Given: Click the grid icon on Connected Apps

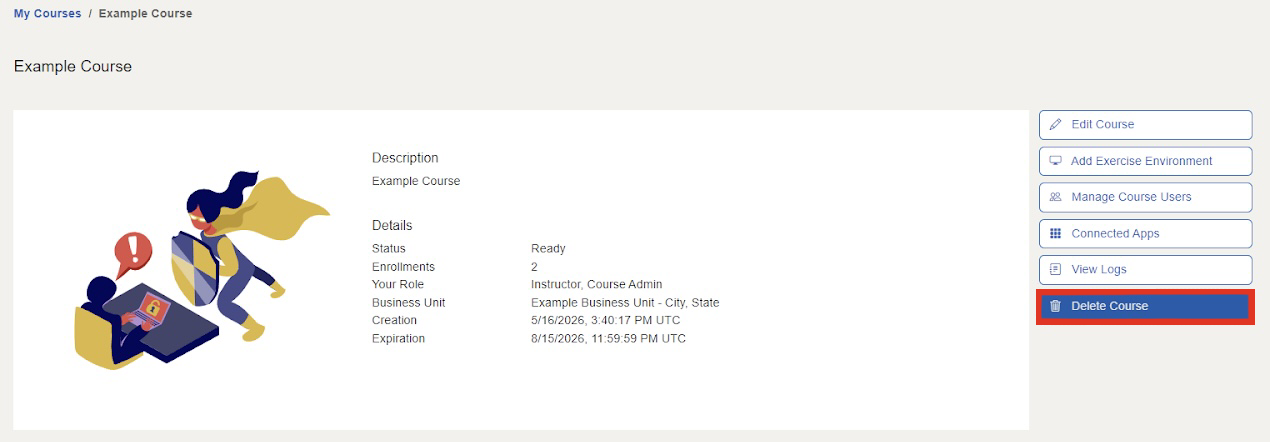Looking at the screenshot, I should (1055, 233).
